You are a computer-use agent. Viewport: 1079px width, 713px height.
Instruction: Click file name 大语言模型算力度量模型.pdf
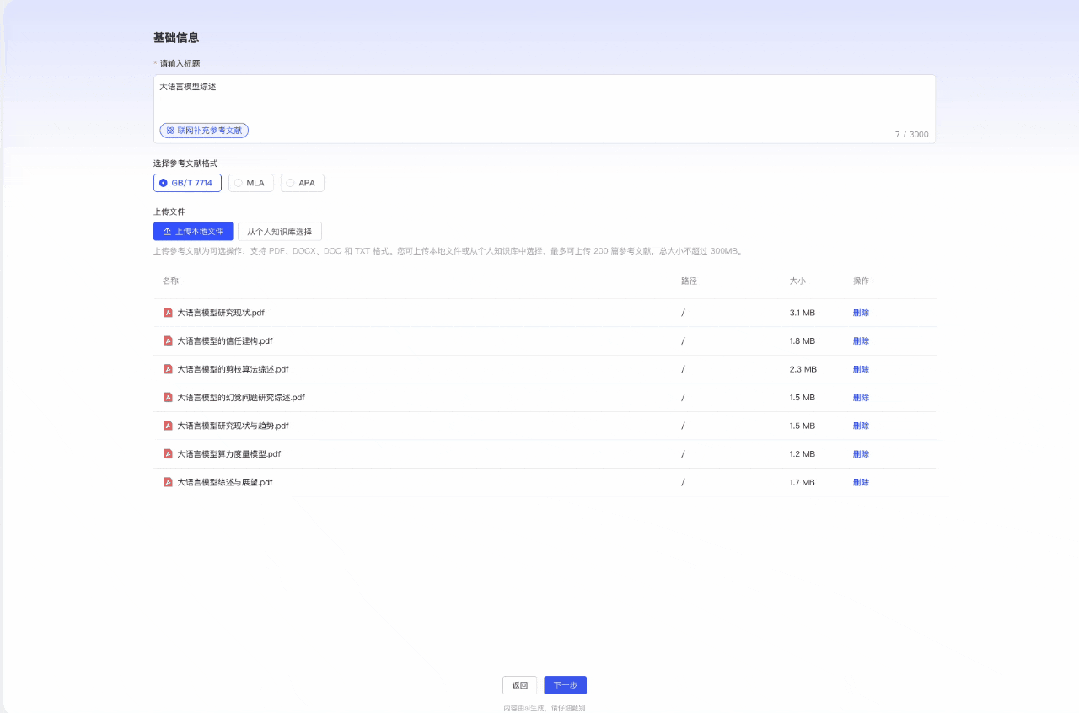[x=229, y=454]
